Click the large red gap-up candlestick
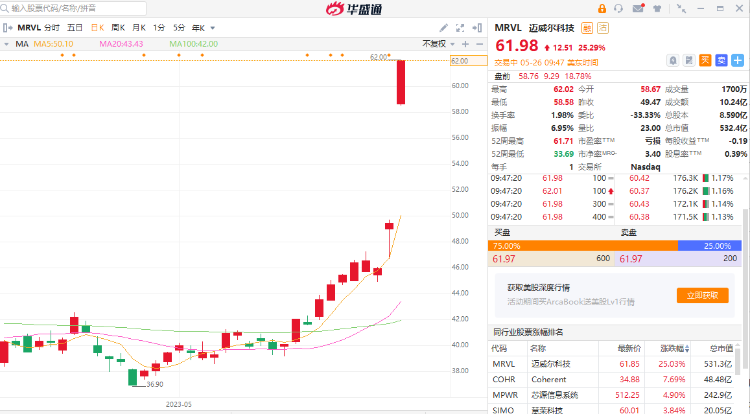Screen dimensions: 750x414 (401, 82)
